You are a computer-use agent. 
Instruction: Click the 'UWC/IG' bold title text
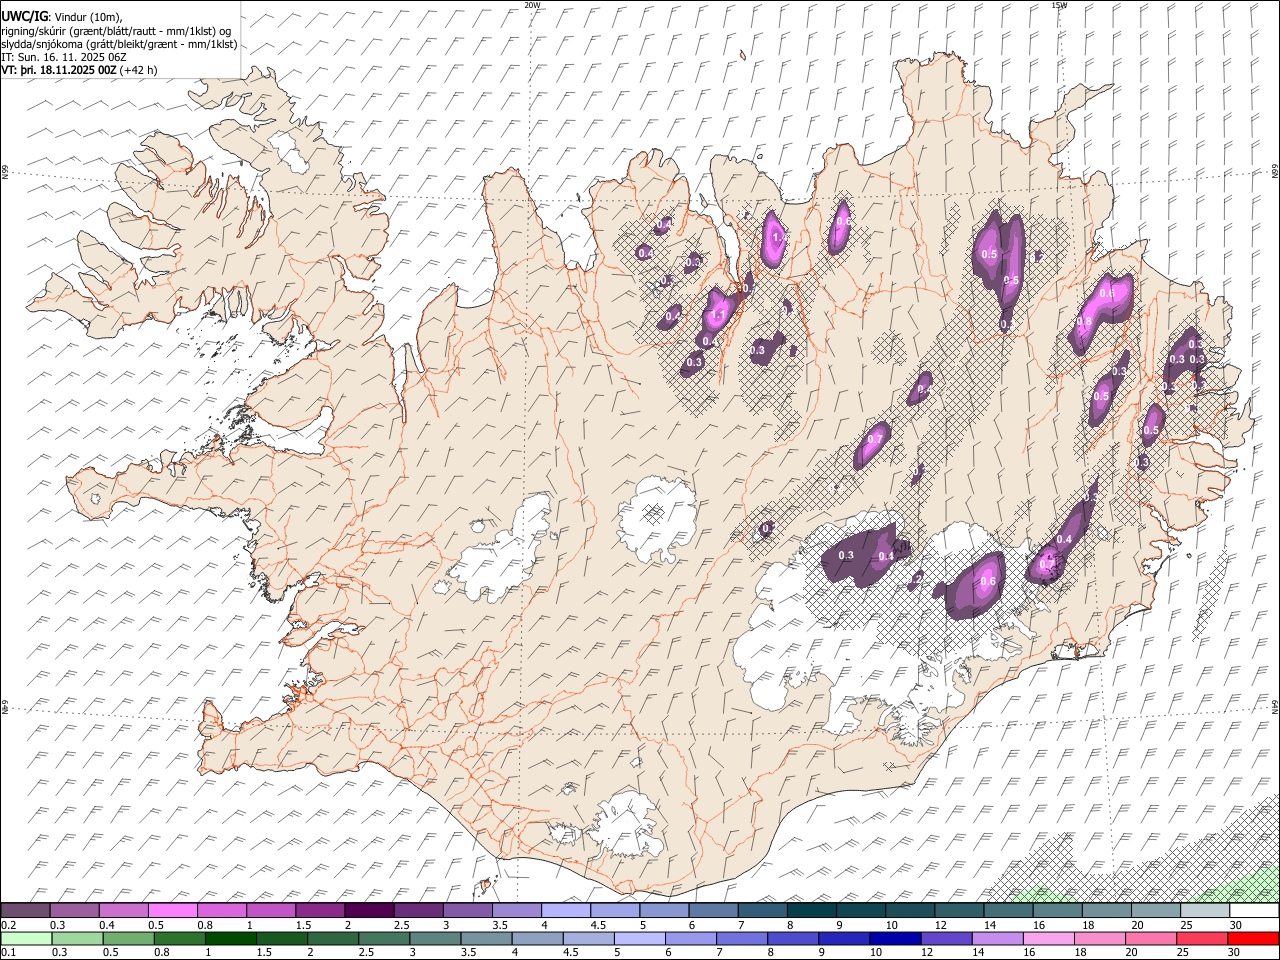[x=25, y=17]
